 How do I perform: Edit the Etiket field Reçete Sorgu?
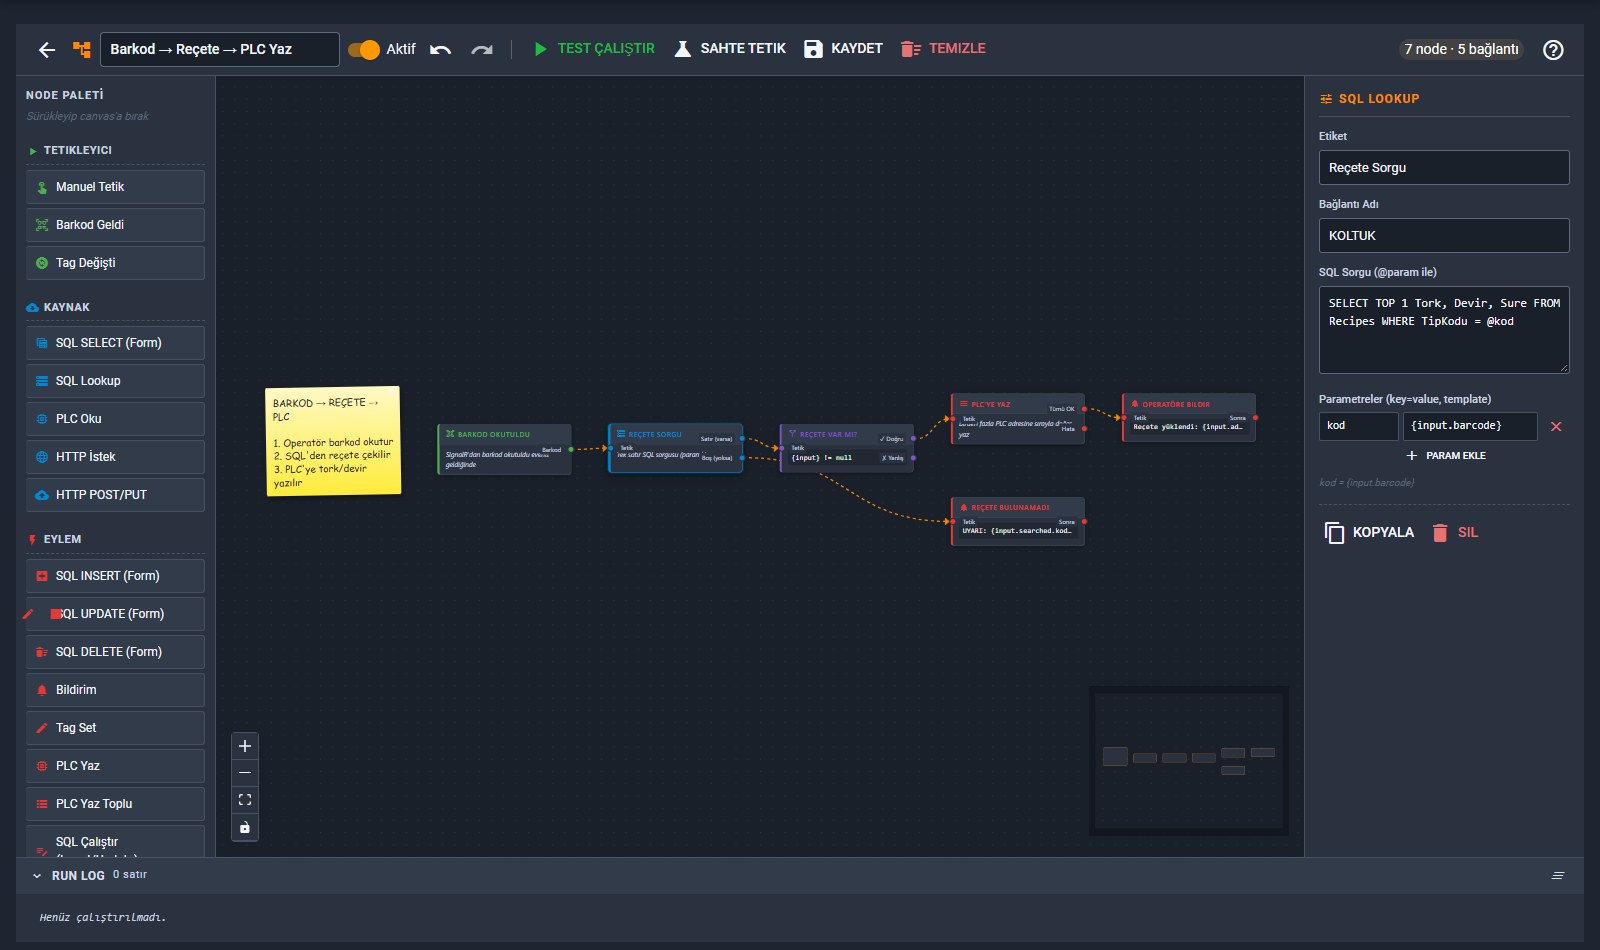1444,168
